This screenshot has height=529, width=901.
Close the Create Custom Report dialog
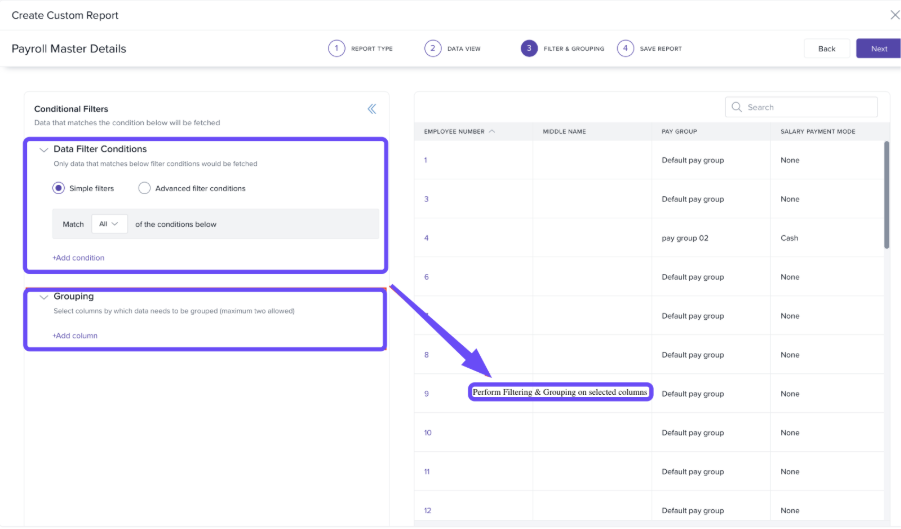(x=894, y=15)
